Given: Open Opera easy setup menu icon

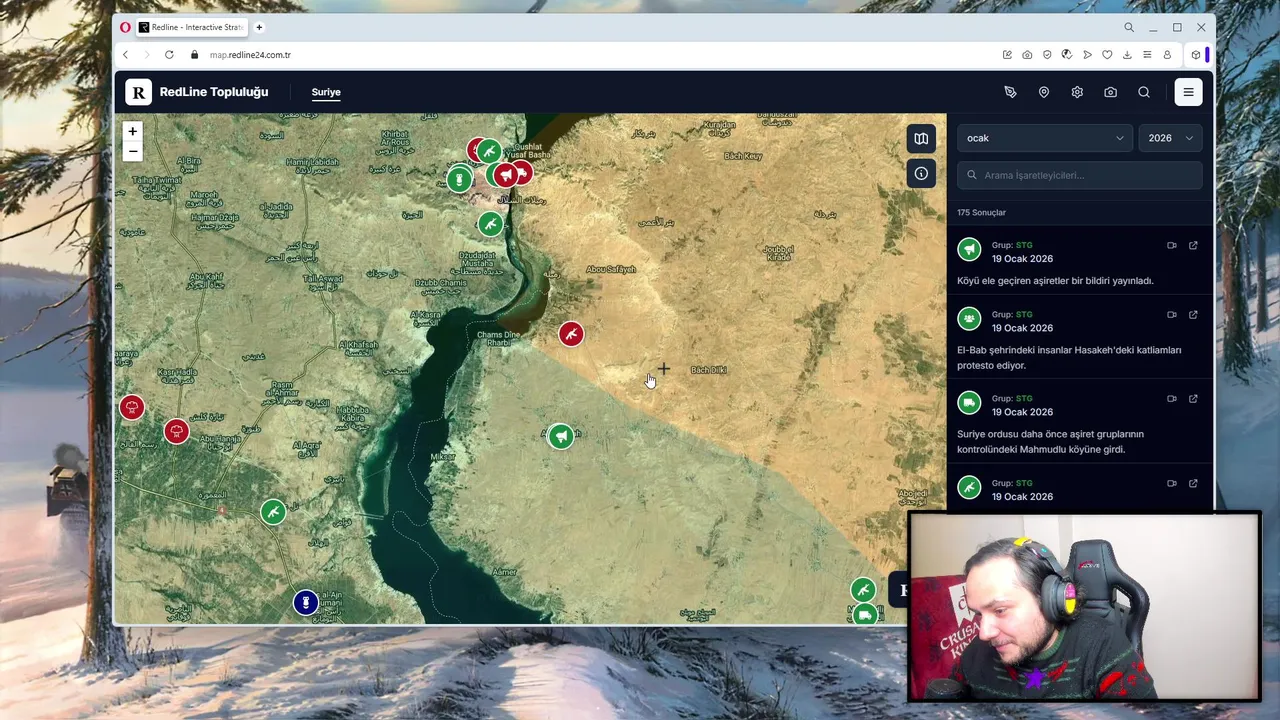Looking at the screenshot, I should coord(1147,55).
